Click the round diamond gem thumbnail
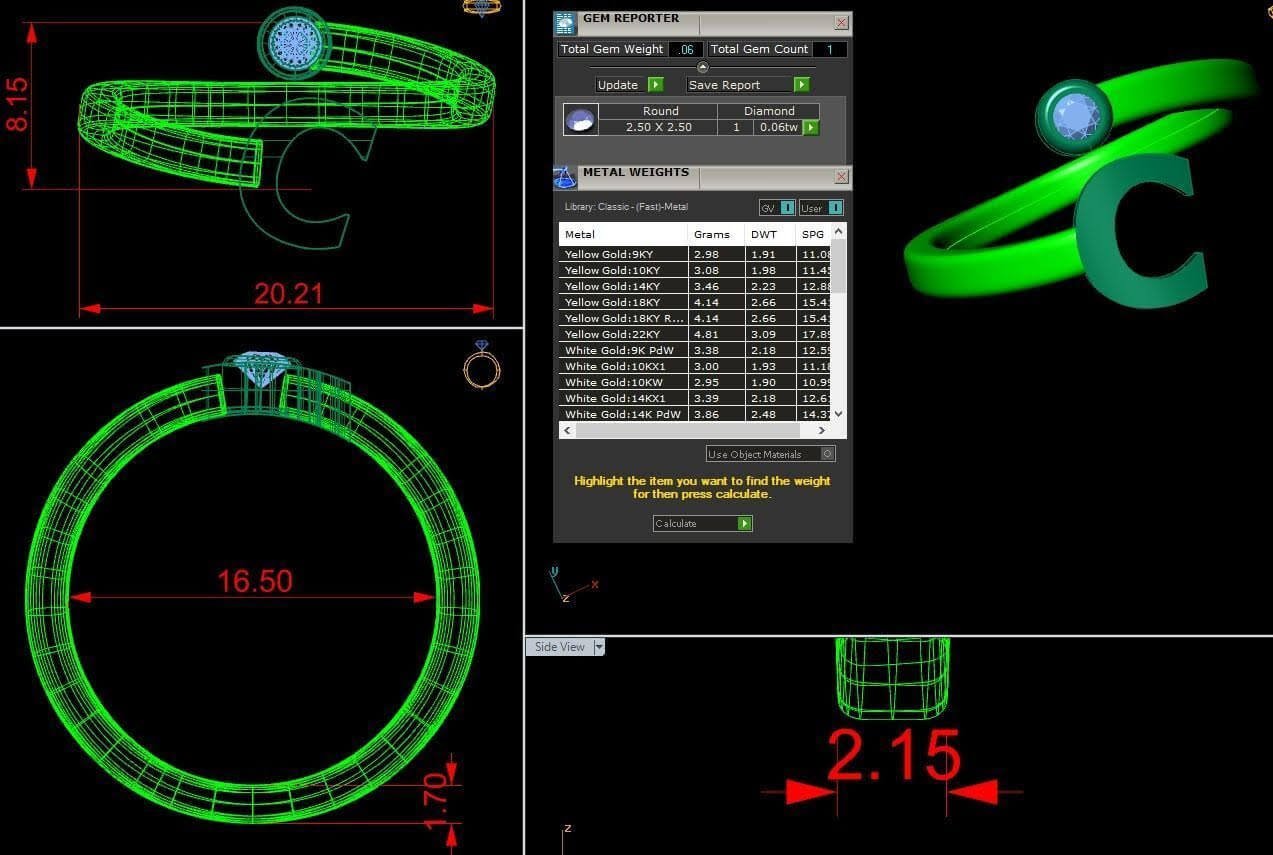 580,120
